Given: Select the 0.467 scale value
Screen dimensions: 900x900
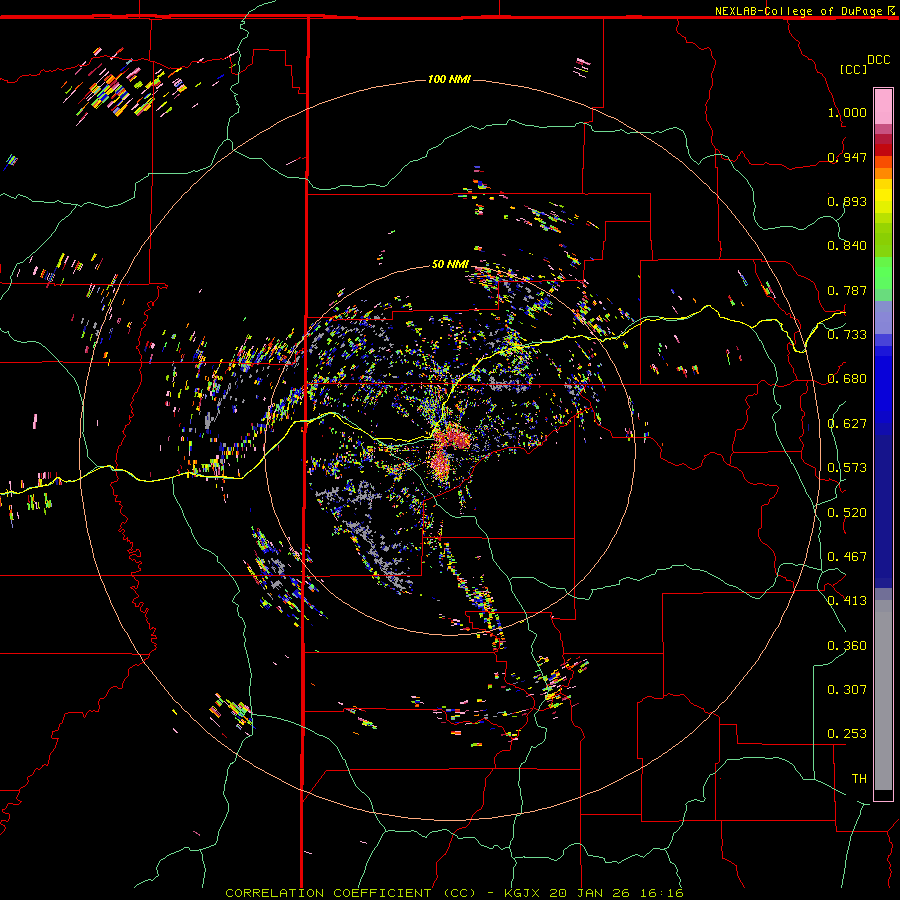Looking at the screenshot, I should (x=847, y=557).
